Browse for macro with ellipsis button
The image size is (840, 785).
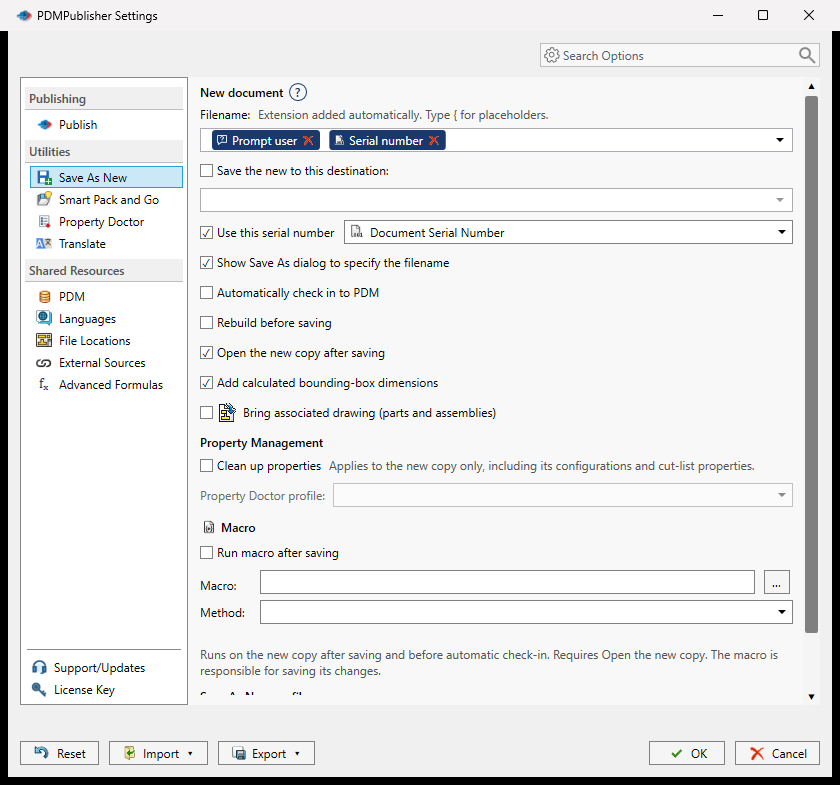coord(776,582)
